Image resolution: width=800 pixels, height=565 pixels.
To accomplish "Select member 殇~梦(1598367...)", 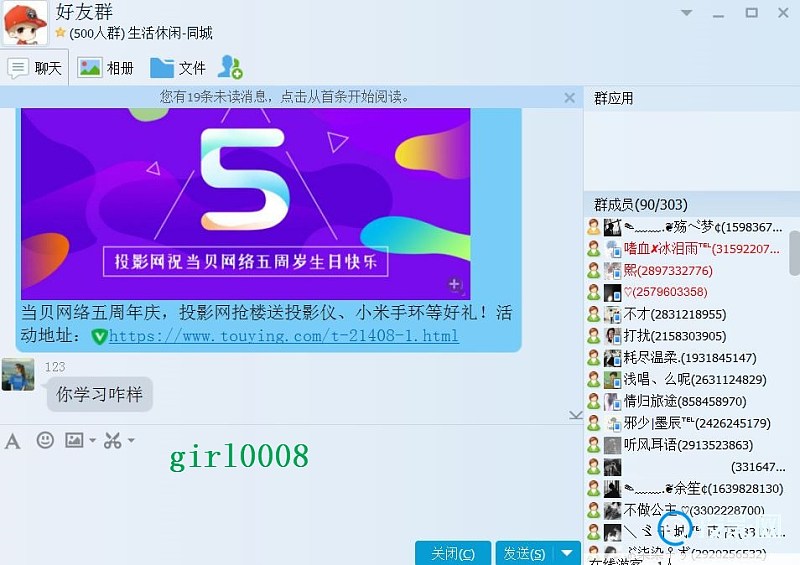I will [x=688, y=227].
